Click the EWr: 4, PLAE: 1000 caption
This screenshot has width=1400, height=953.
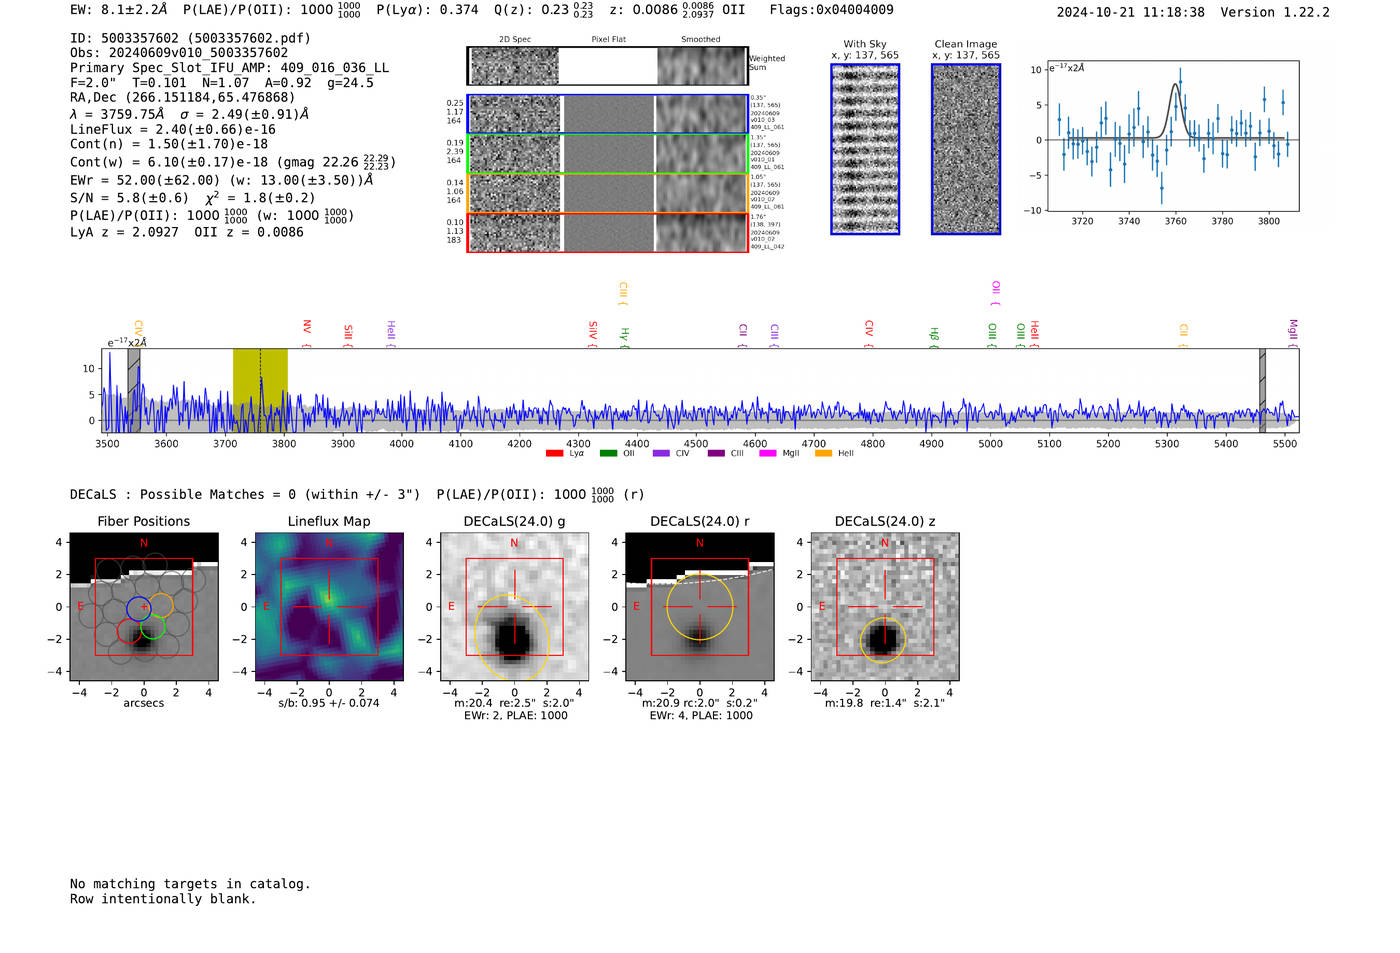pos(699,716)
